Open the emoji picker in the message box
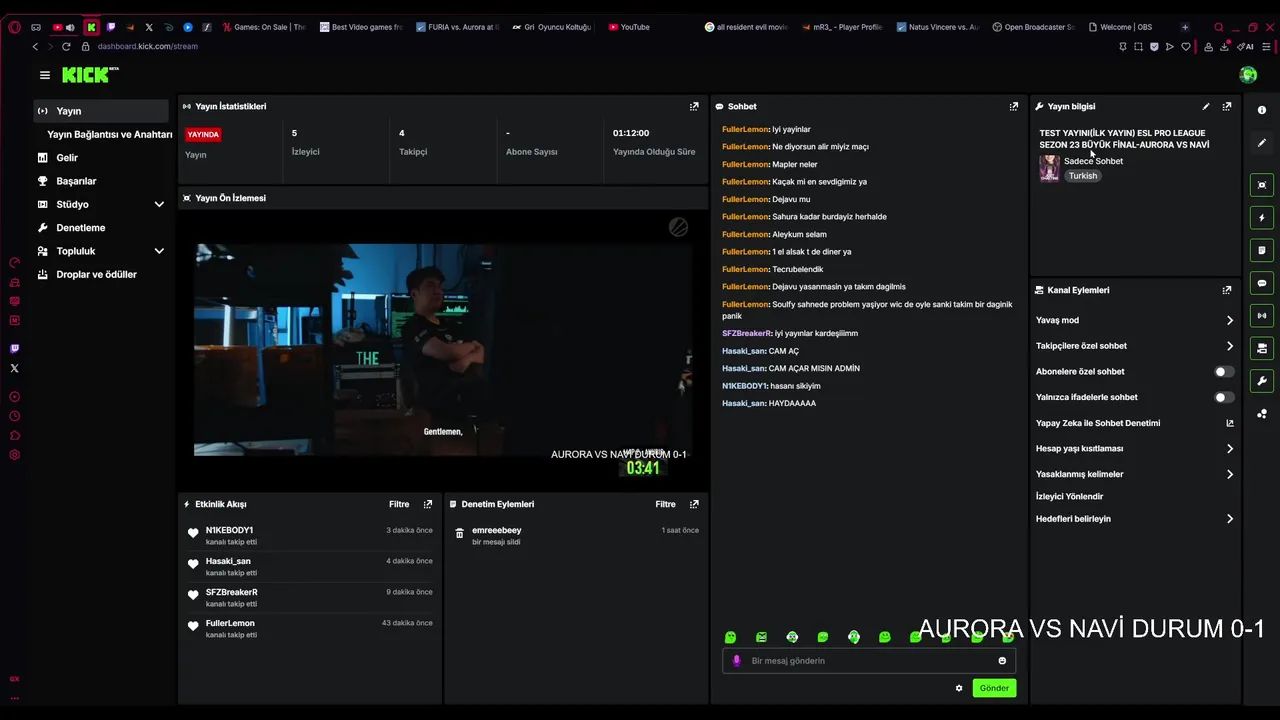The width and height of the screenshot is (1280, 720). 1002,661
